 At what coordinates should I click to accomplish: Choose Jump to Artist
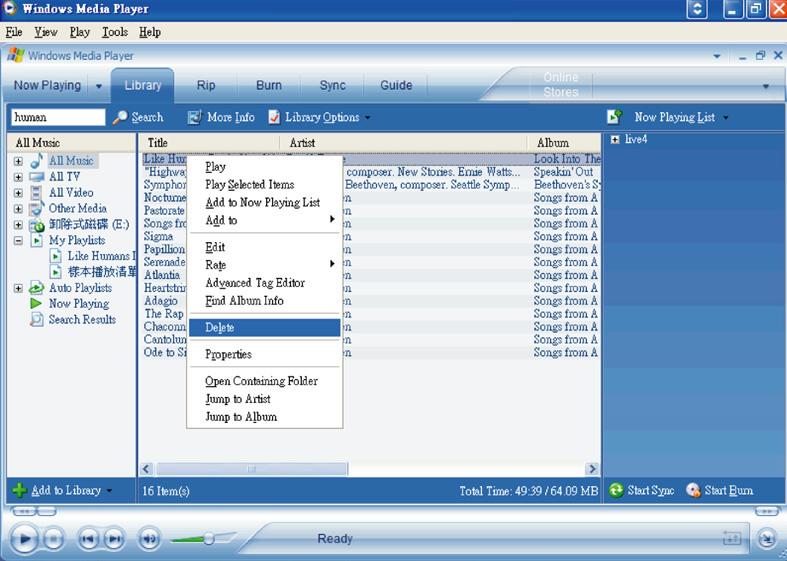[265, 399]
